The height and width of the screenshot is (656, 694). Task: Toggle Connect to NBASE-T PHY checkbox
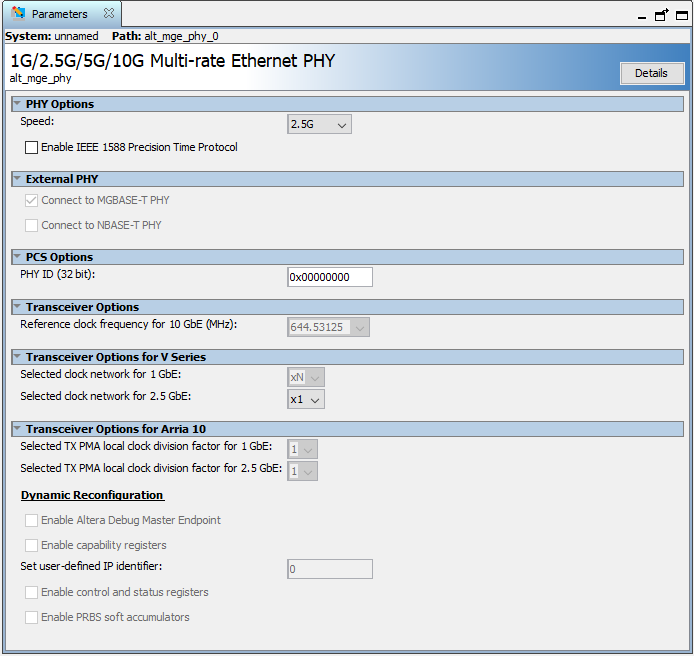pyautogui.click(x=31, y=225)
